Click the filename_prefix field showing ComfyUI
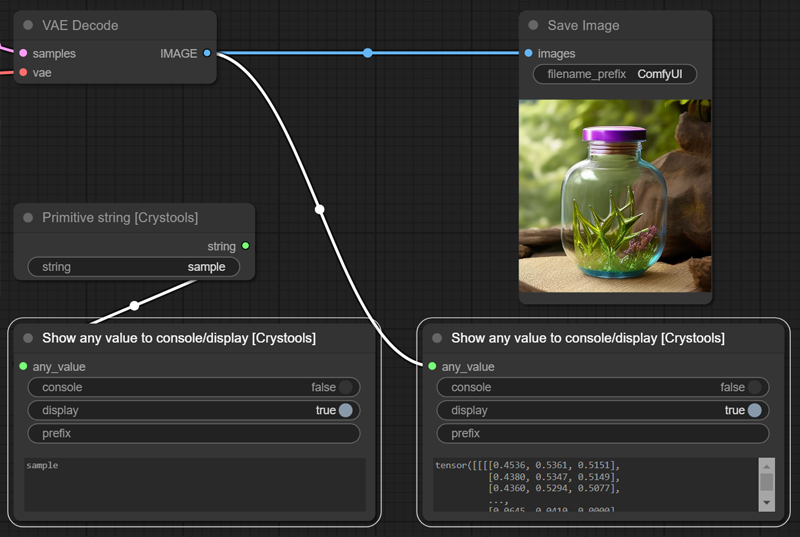800x537 pixels. pos(615,74)
